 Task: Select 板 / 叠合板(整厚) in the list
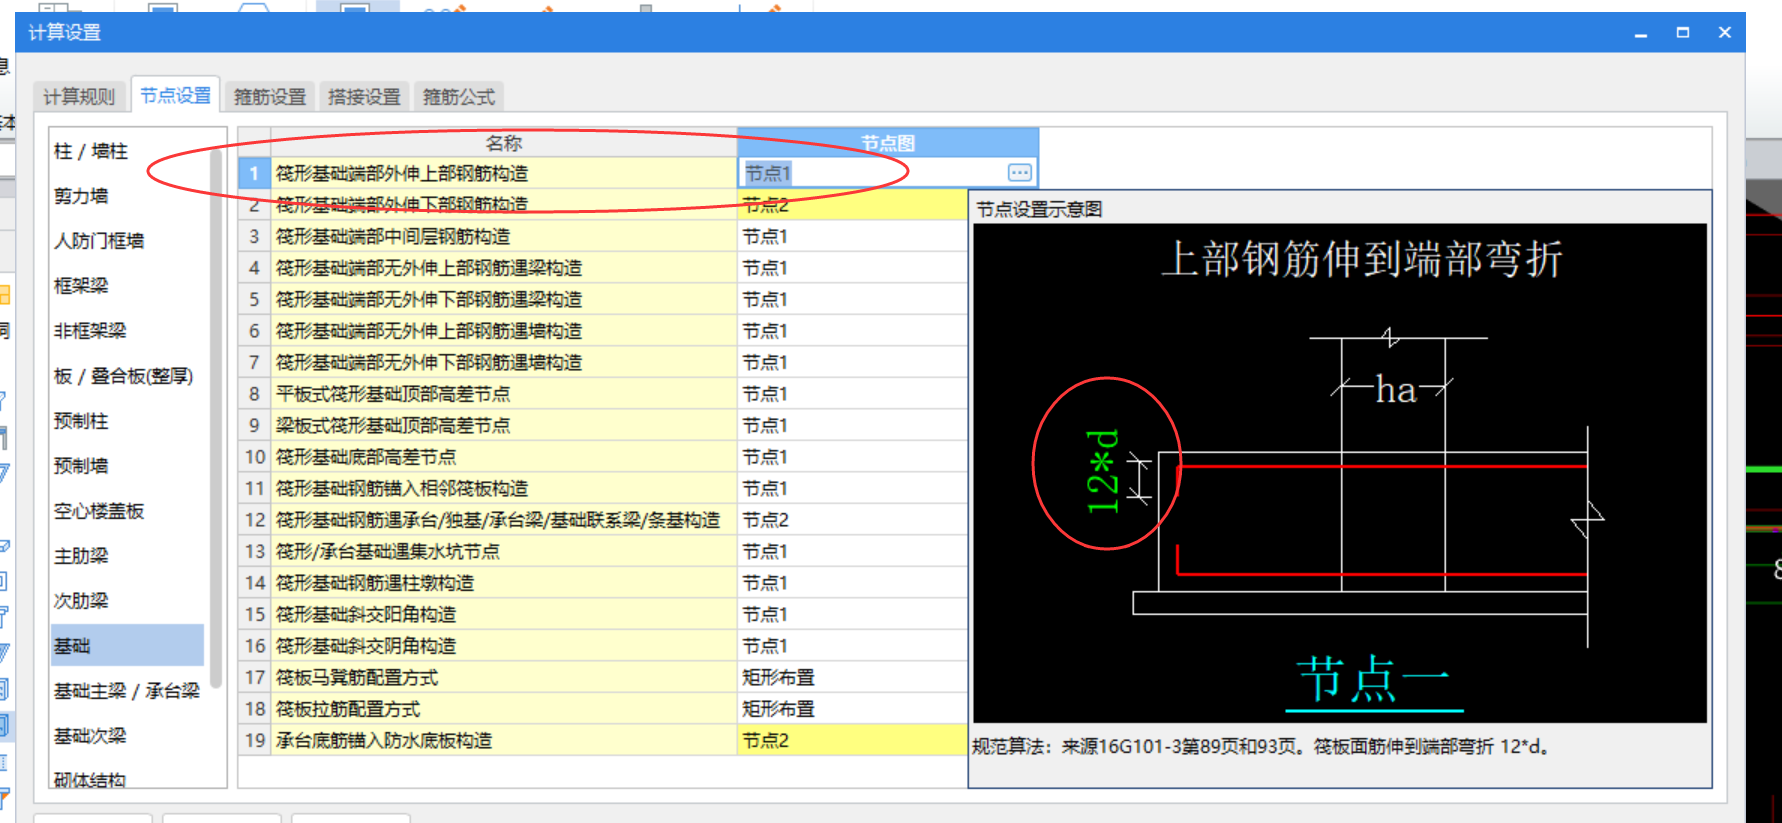123,376
